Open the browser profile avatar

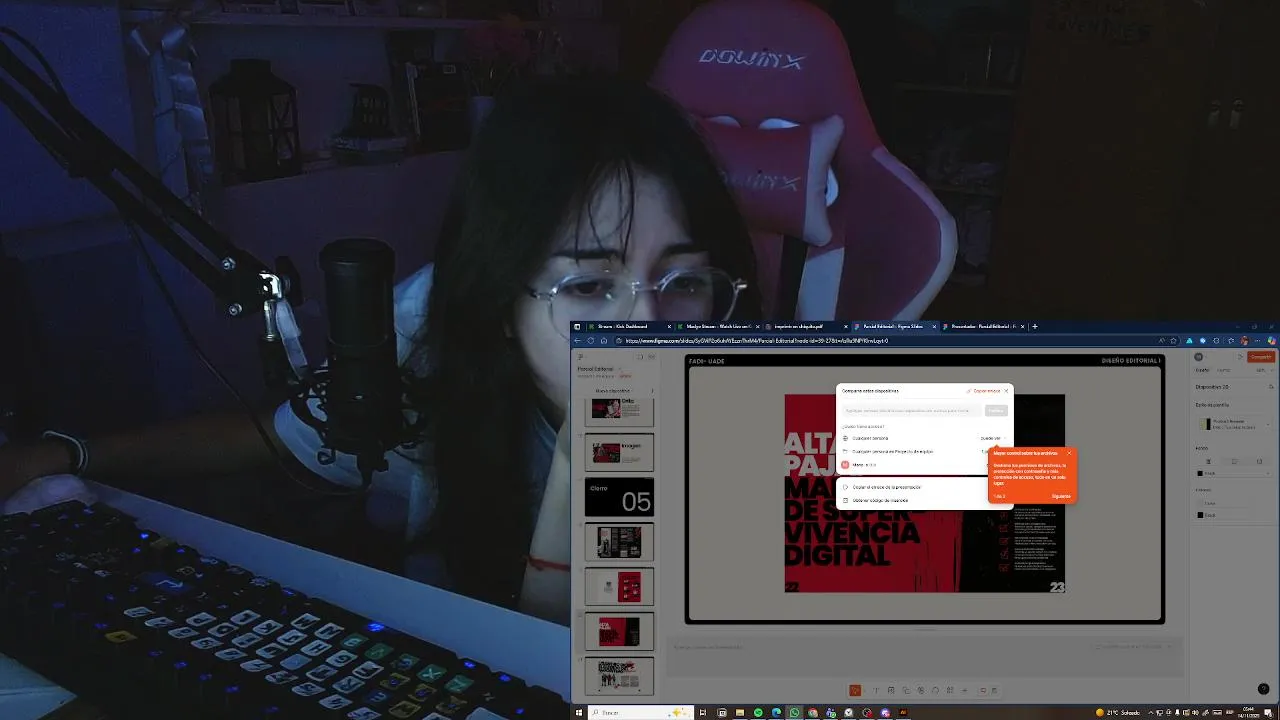[1244, 340]
